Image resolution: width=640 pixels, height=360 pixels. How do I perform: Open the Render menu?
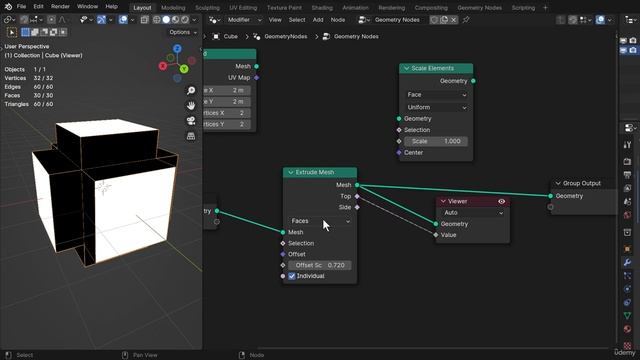pyautogui.click(x=60, y=7)
